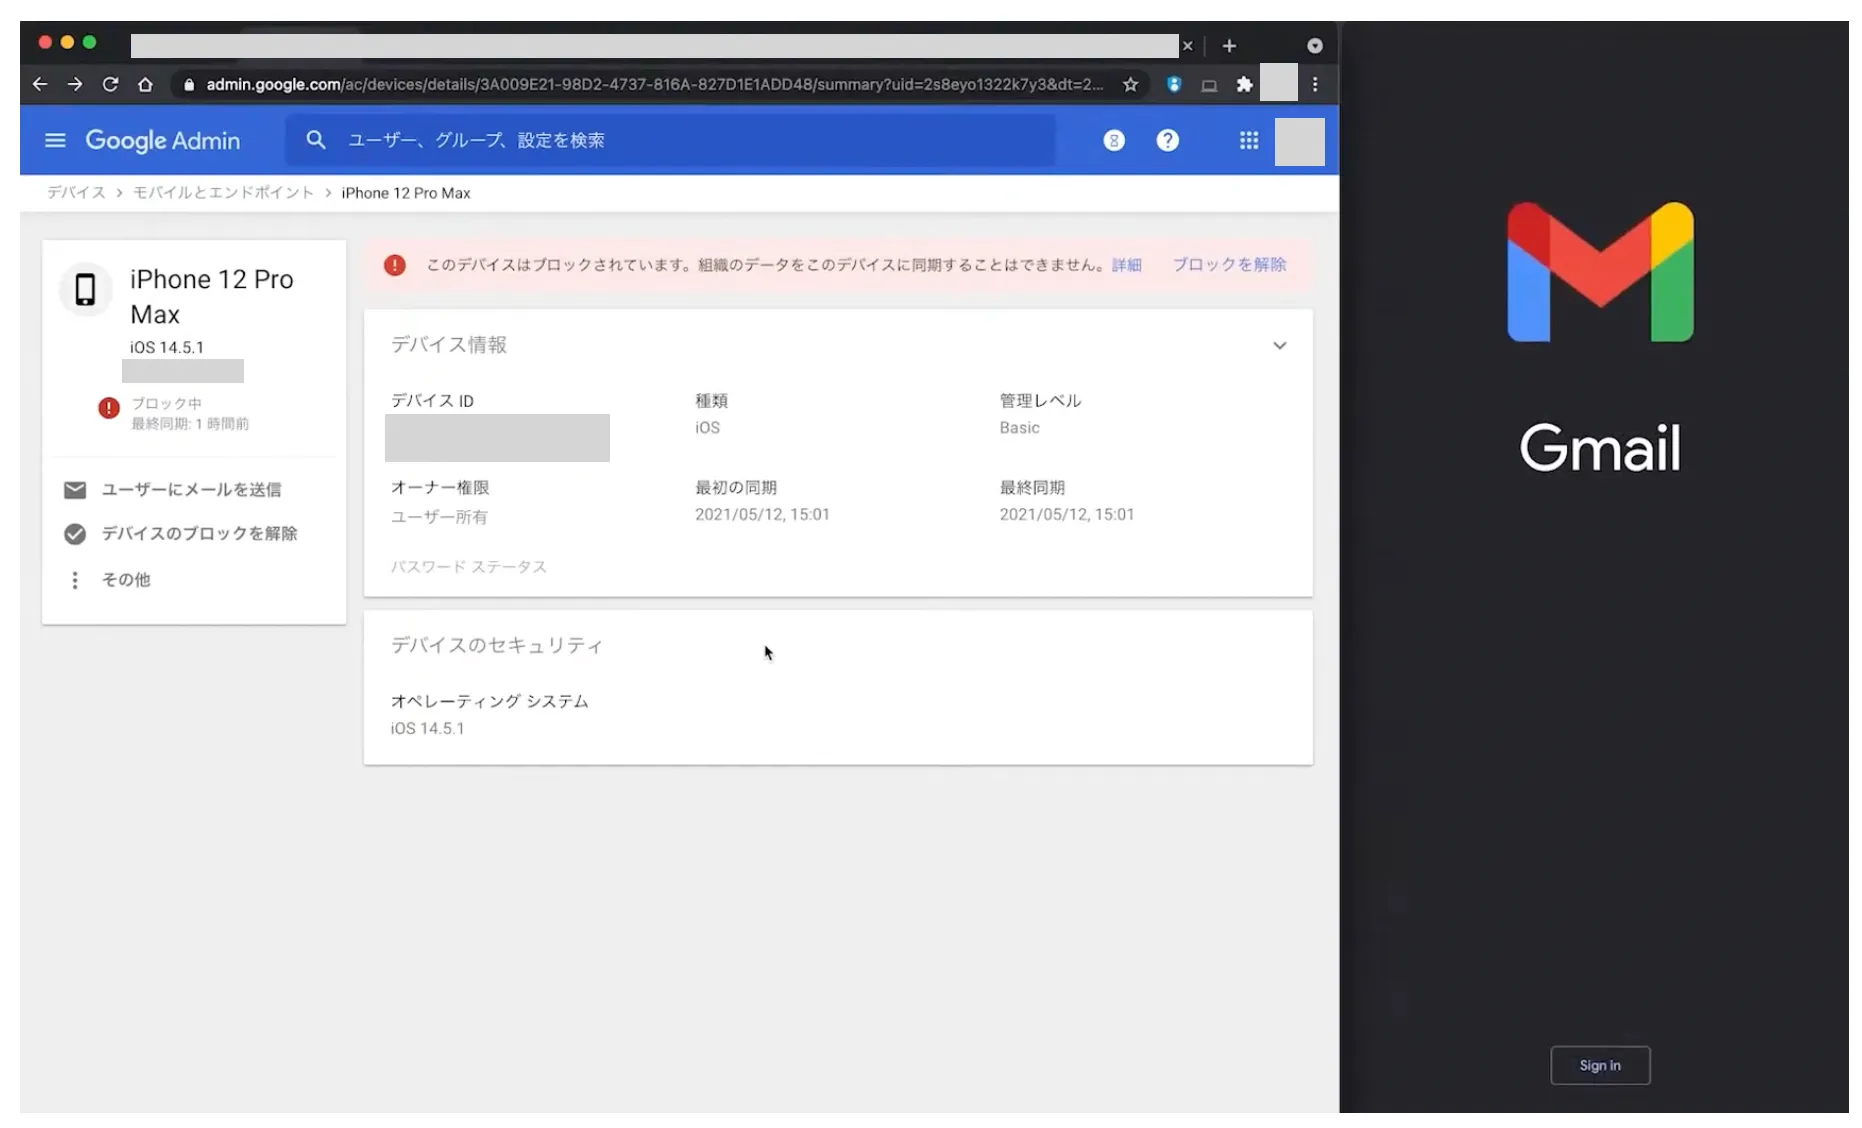The height and width of the screenshot is (1128, 1862).
Task: Go back using the browser back arrow
Action: click(40, 84)
